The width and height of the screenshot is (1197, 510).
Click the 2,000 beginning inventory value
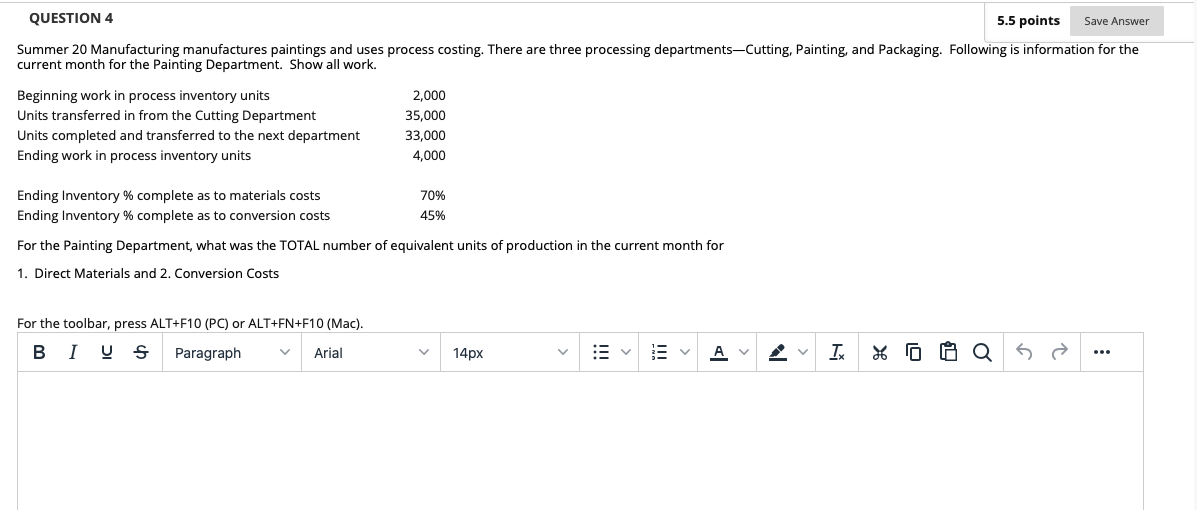pyautogui.click(x=429, y=96)
